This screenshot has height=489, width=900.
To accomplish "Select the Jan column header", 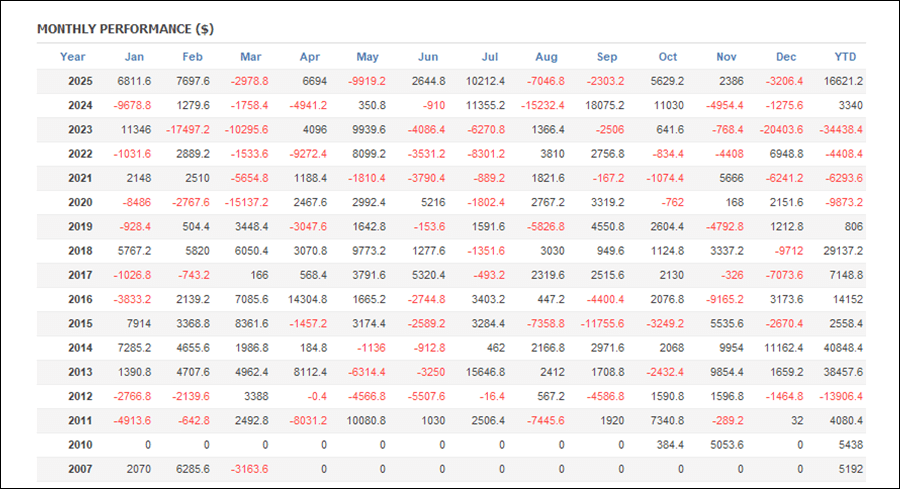I will pos(135,57).
